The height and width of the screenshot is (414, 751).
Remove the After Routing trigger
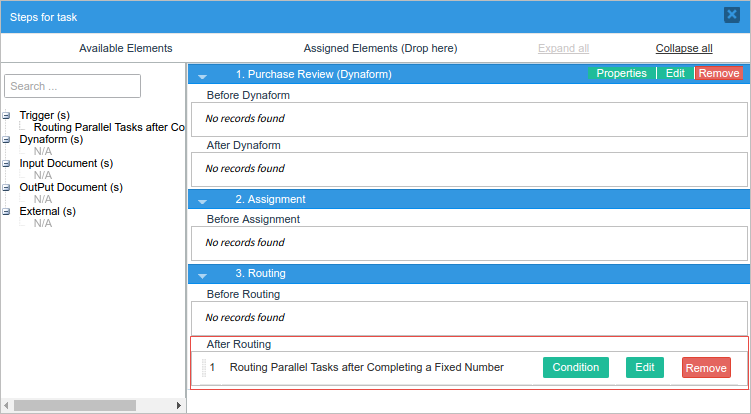(706, 368)
